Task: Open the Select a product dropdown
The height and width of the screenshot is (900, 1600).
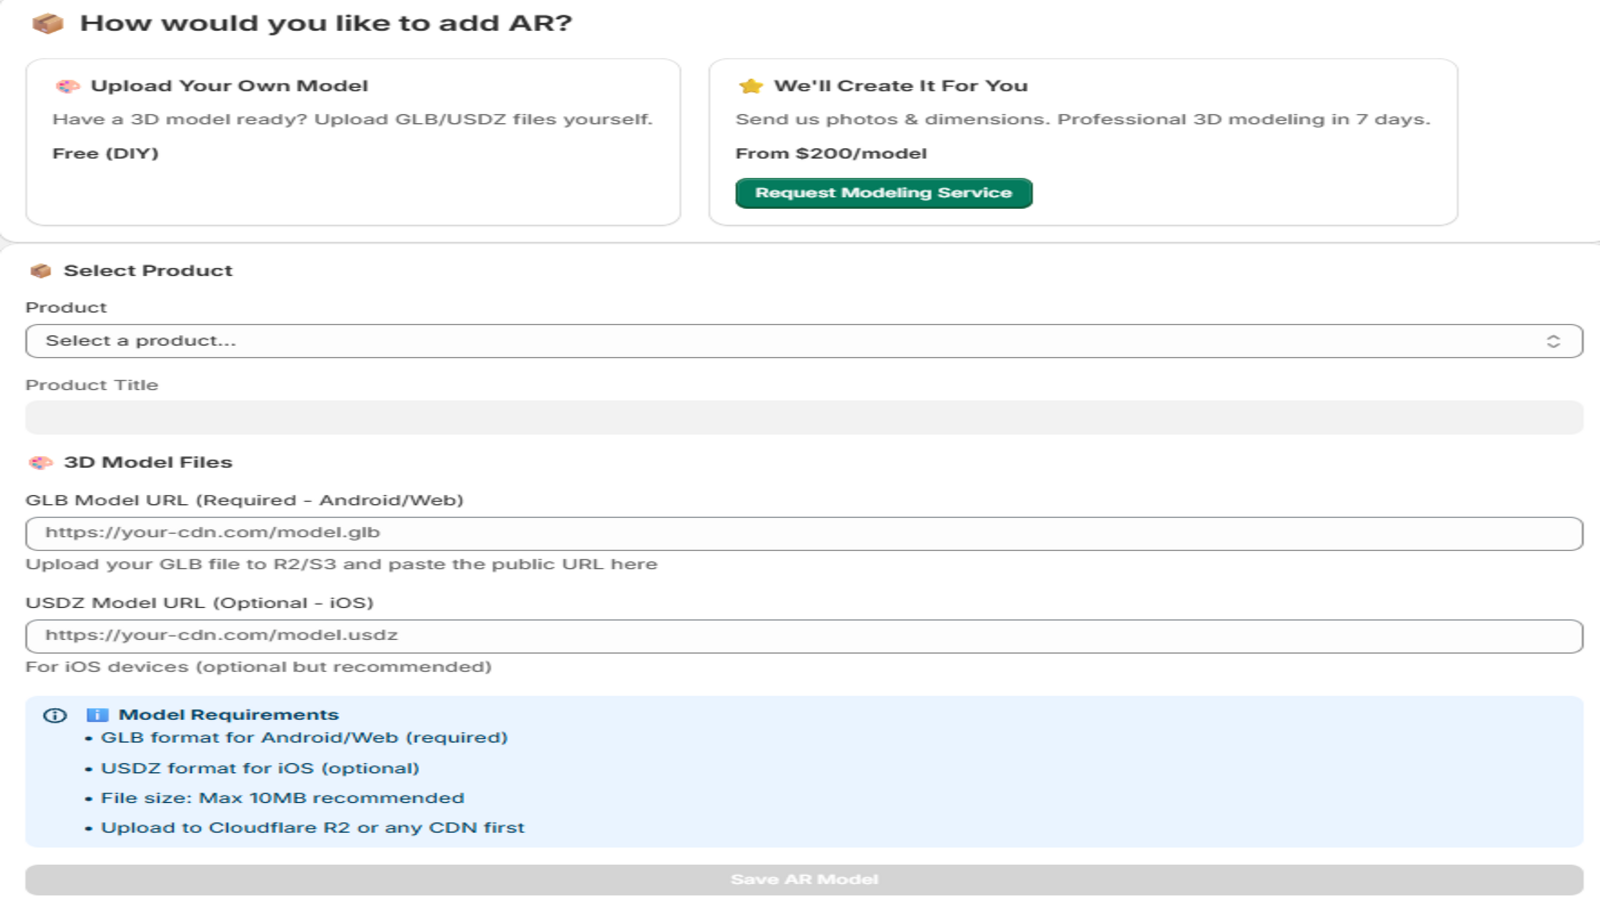Action: [804, 341]
